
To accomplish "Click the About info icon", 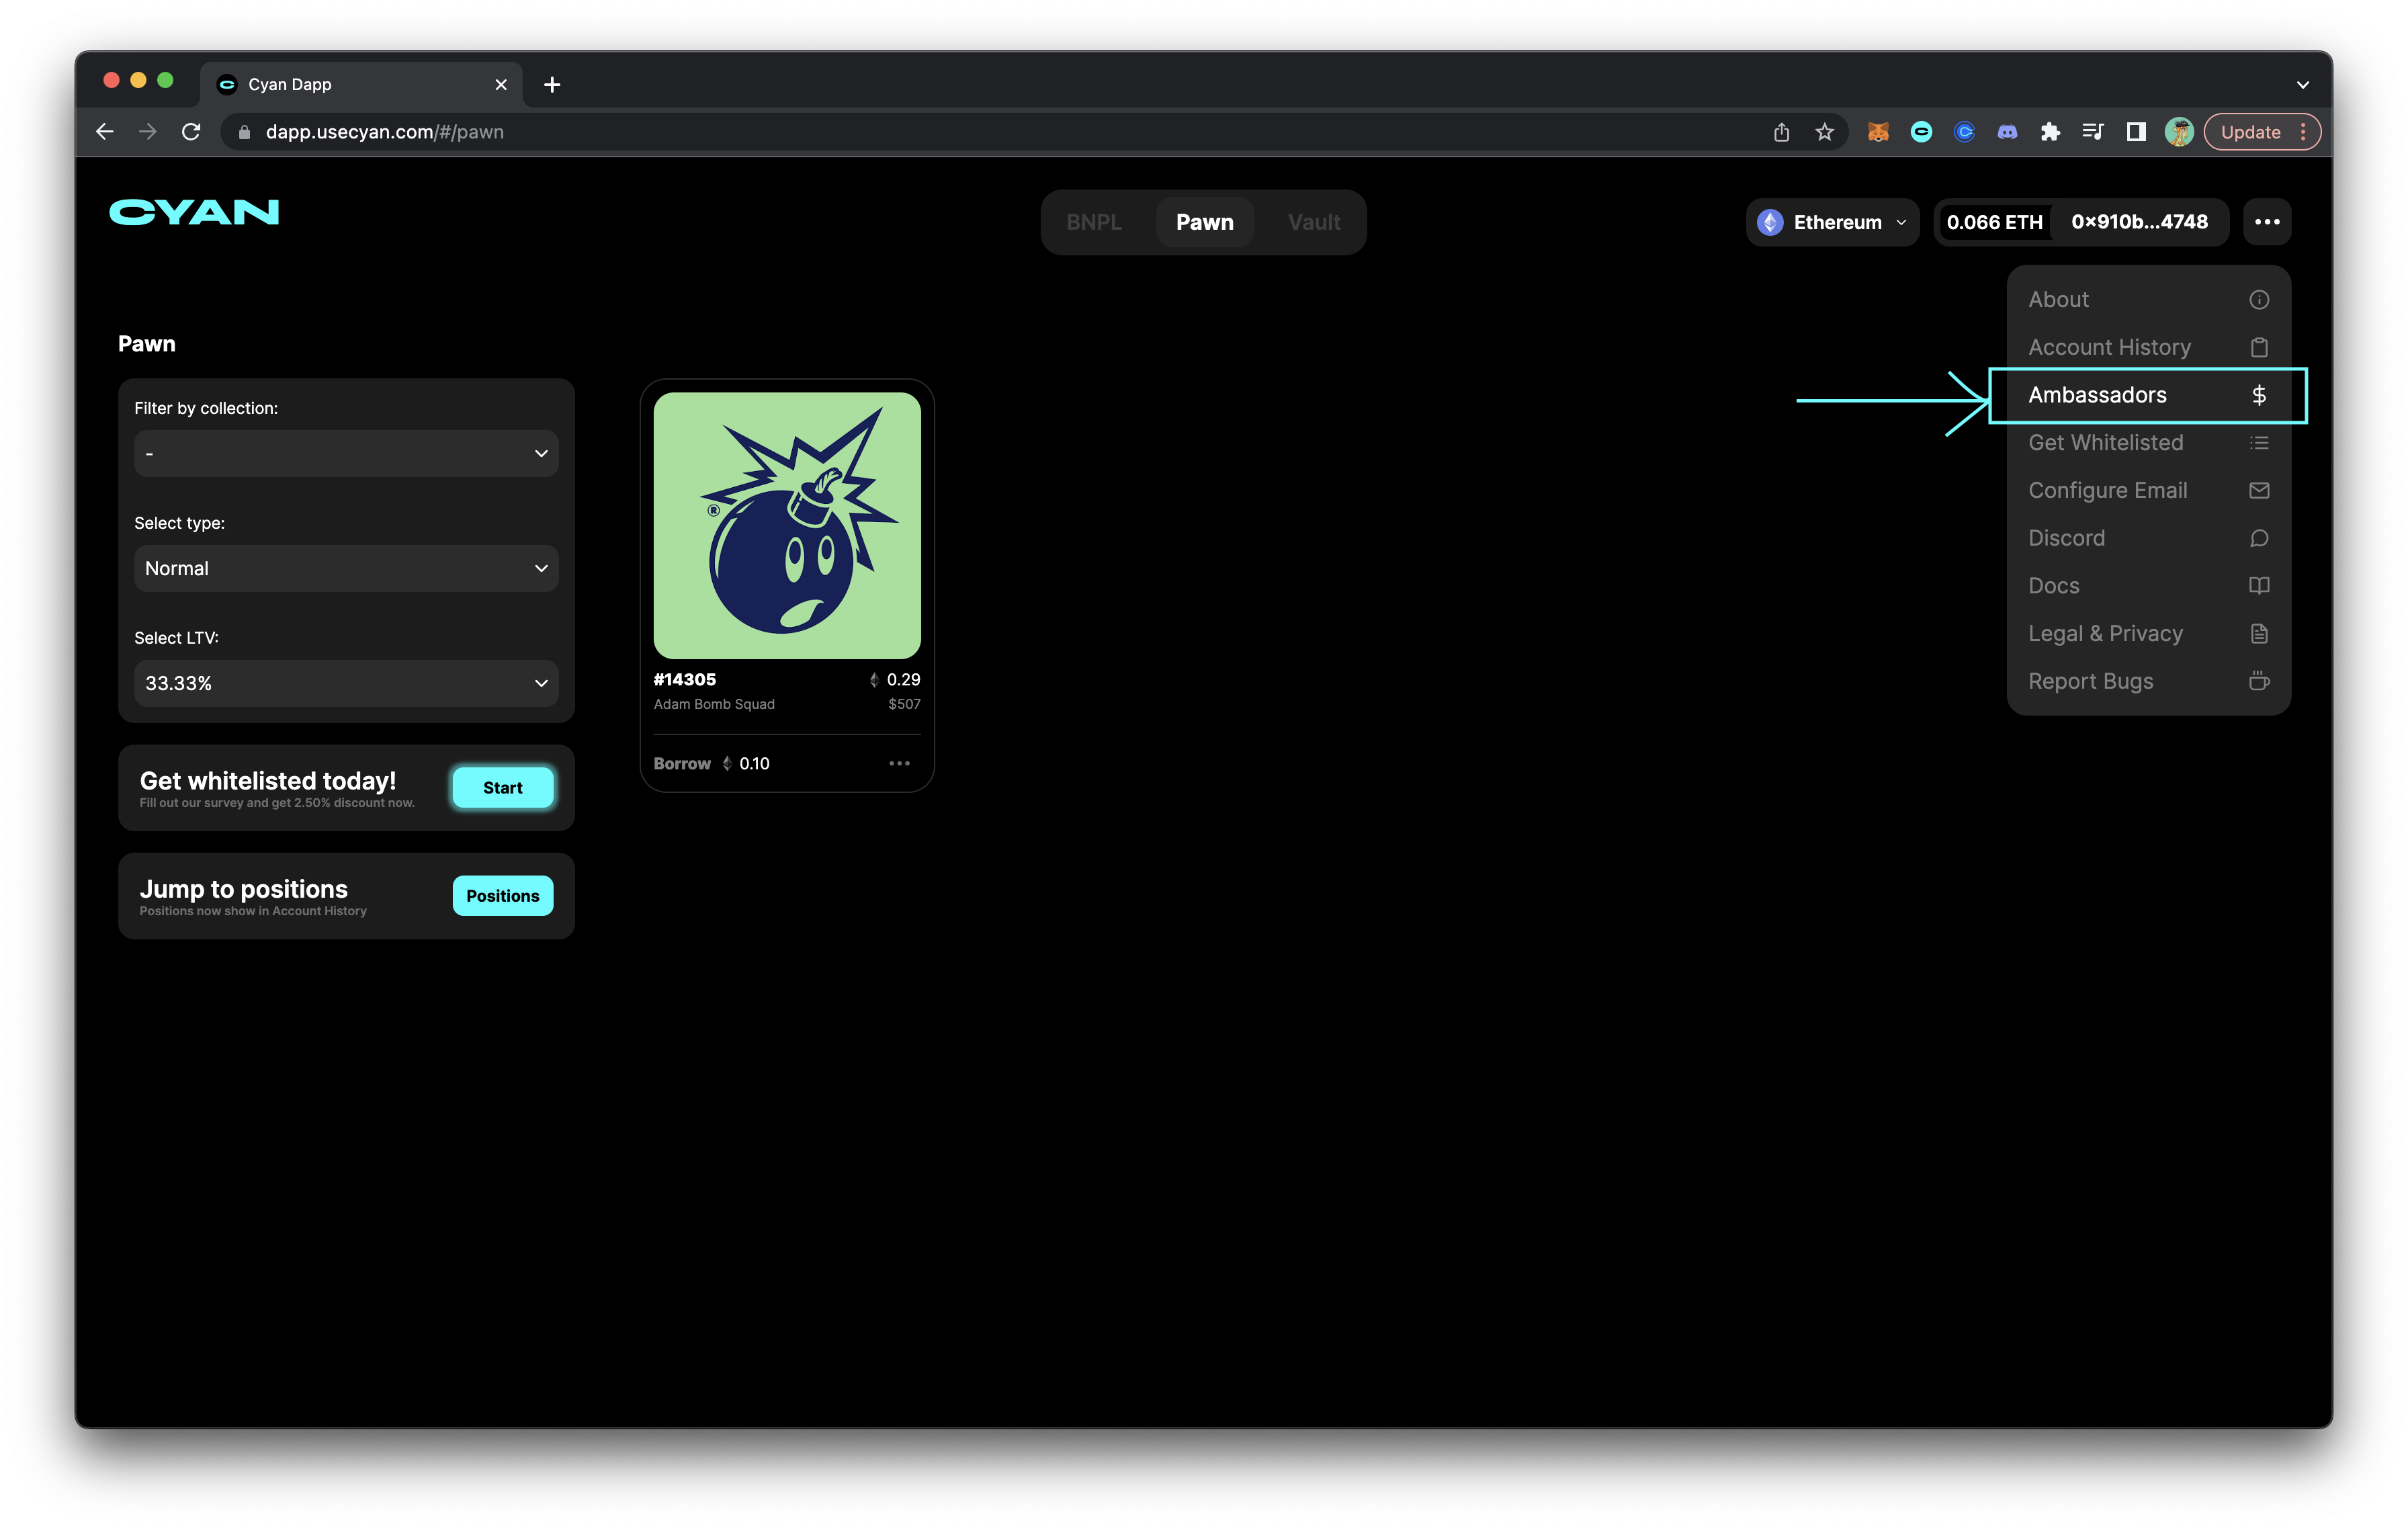I will click(2259, 300).
